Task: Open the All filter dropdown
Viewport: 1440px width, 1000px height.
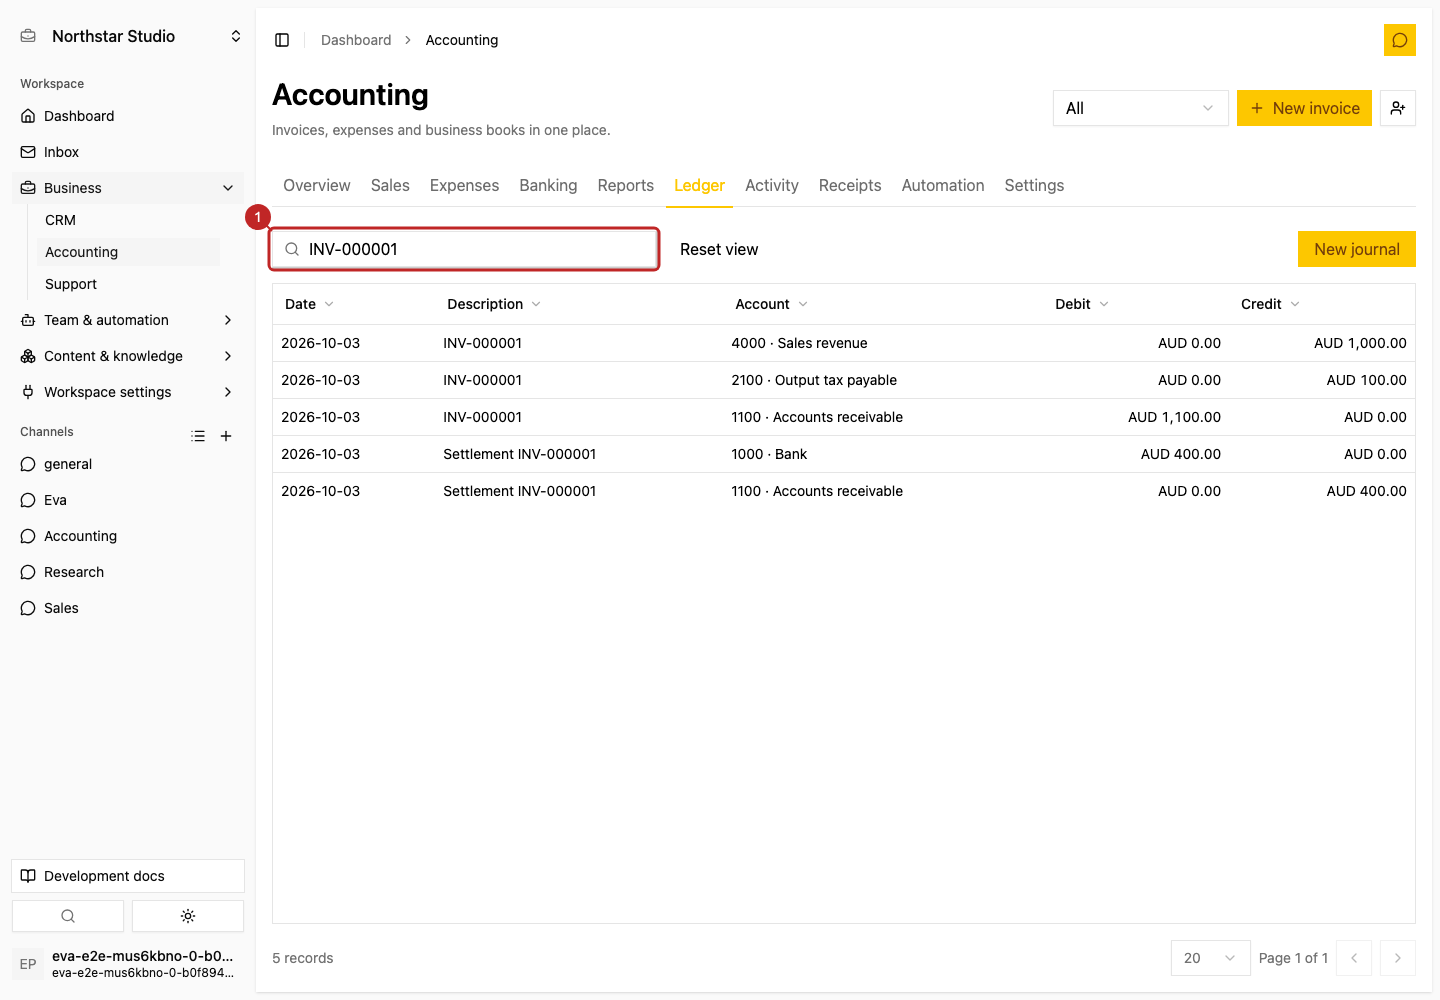Action: 1140,108
